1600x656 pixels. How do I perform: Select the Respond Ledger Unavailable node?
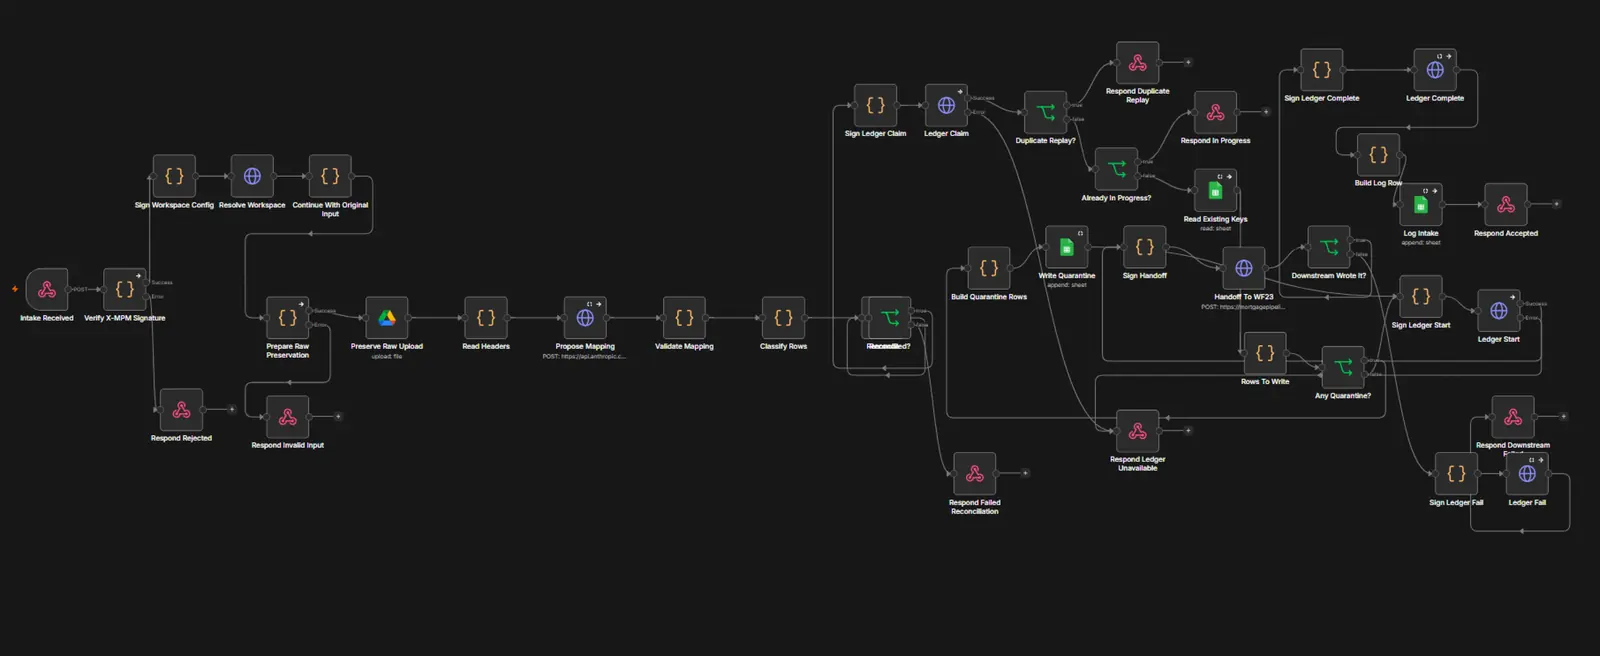tap(1138, 431)
